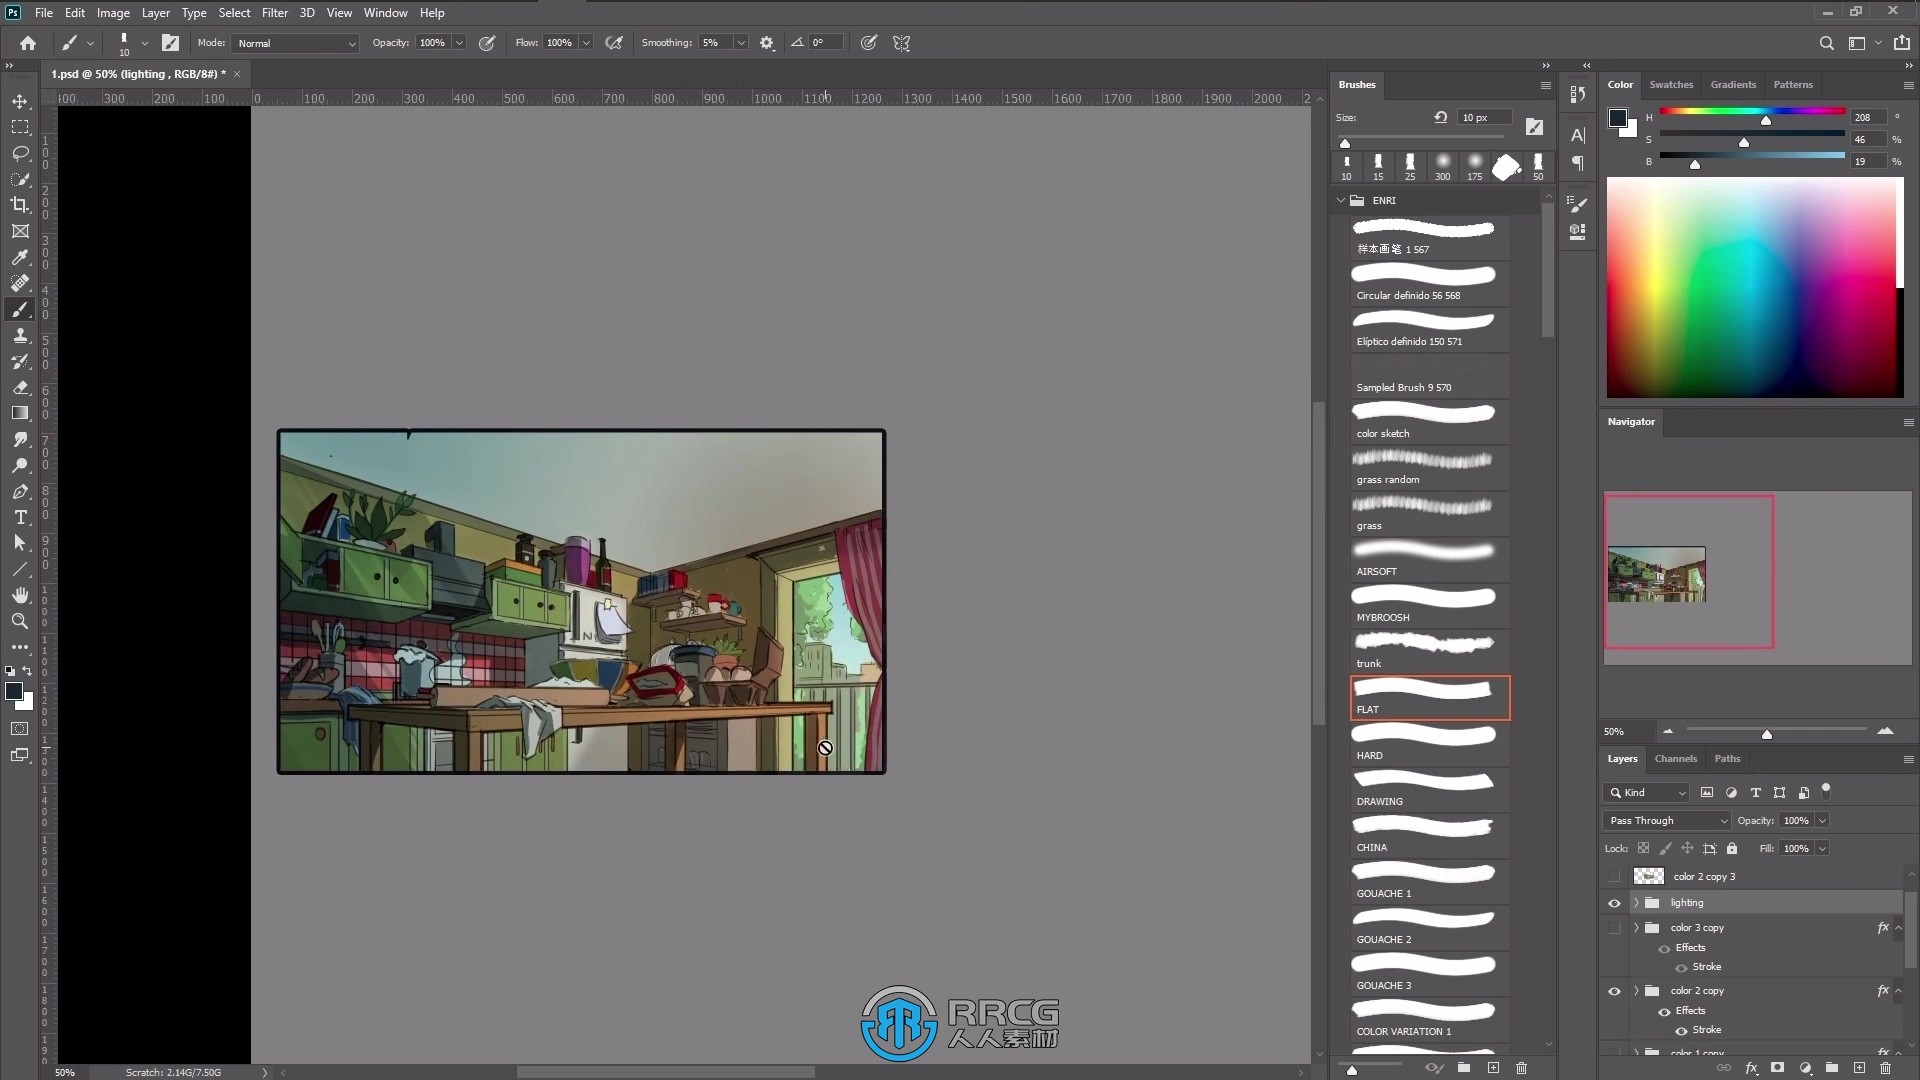Choose the 300 soft round recent brush
Screen dimensions: 1920x1080
[1442, 167]
